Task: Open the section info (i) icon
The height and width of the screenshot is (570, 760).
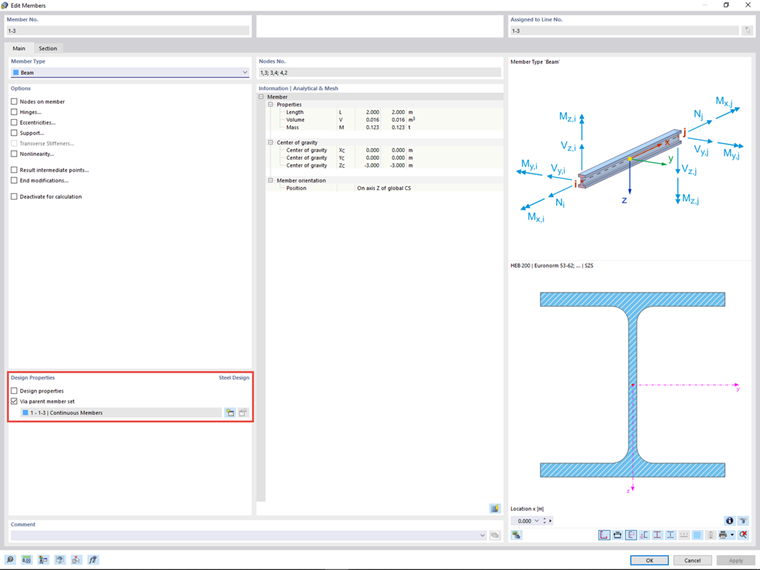Action: click(x=729, y=521)
